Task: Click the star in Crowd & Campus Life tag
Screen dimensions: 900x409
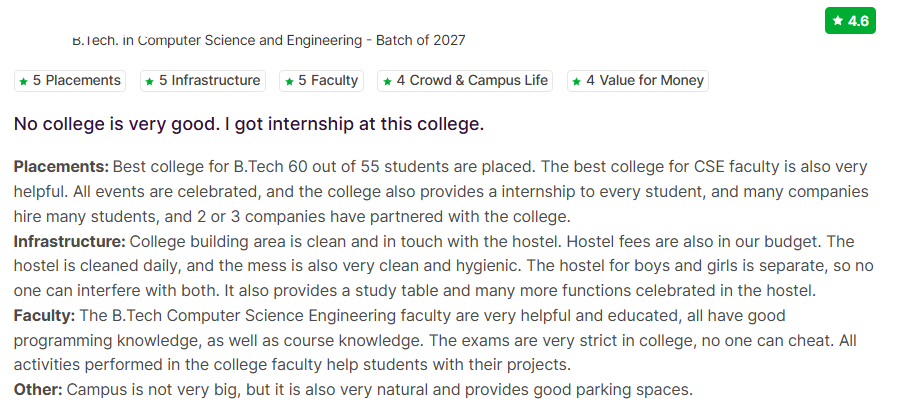Action: point(387,81)
